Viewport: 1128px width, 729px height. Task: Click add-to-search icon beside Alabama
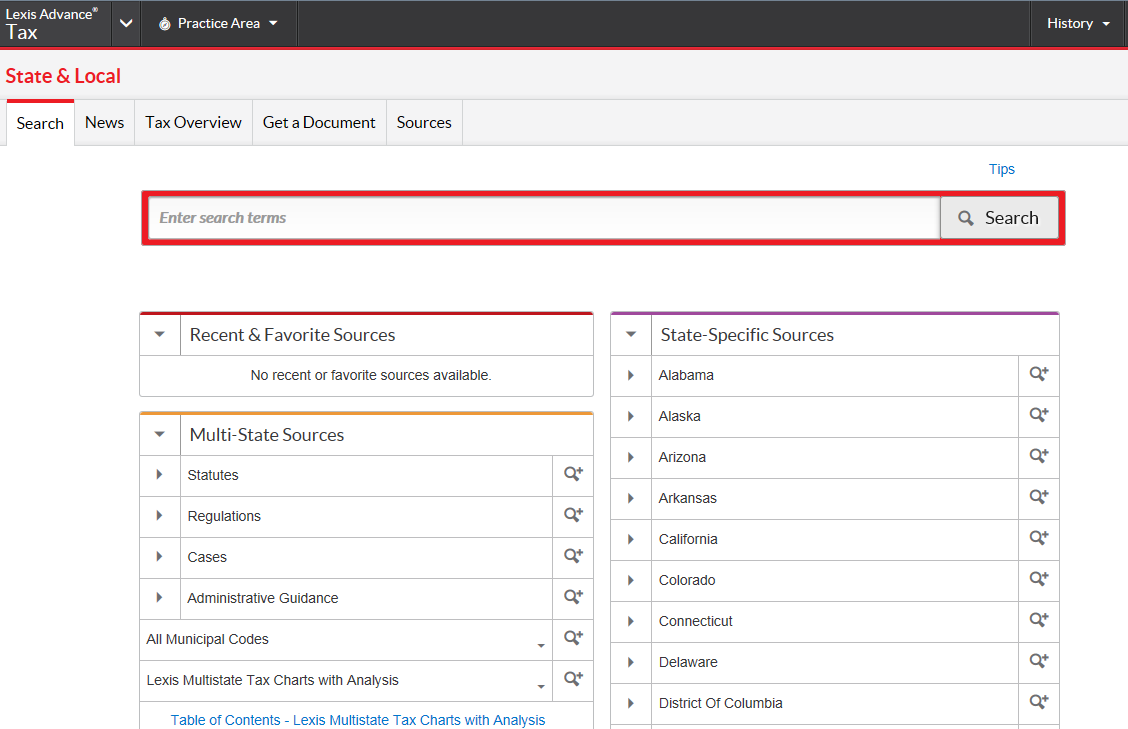click(1039, 375)
